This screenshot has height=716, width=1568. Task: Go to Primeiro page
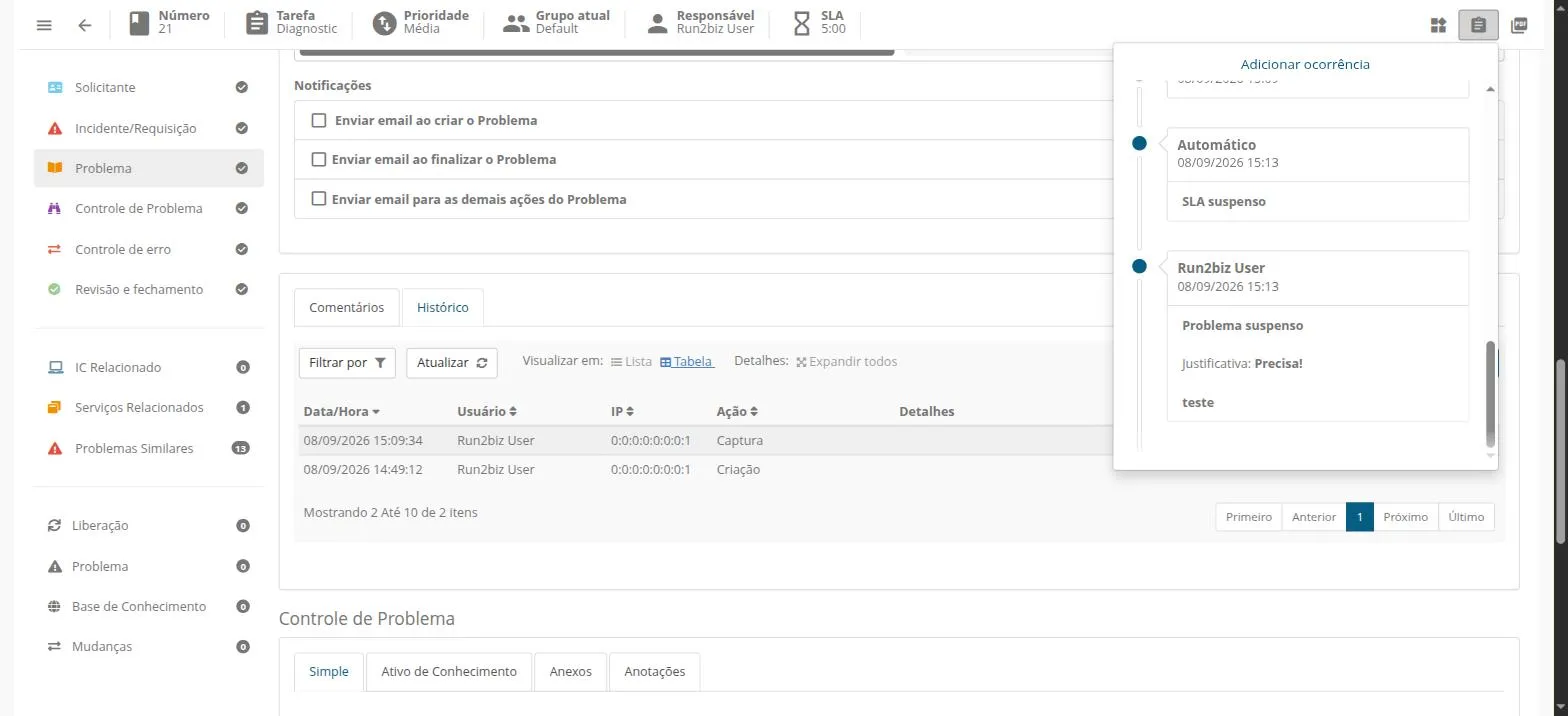pyautogui.click(x=1249, y=517)
